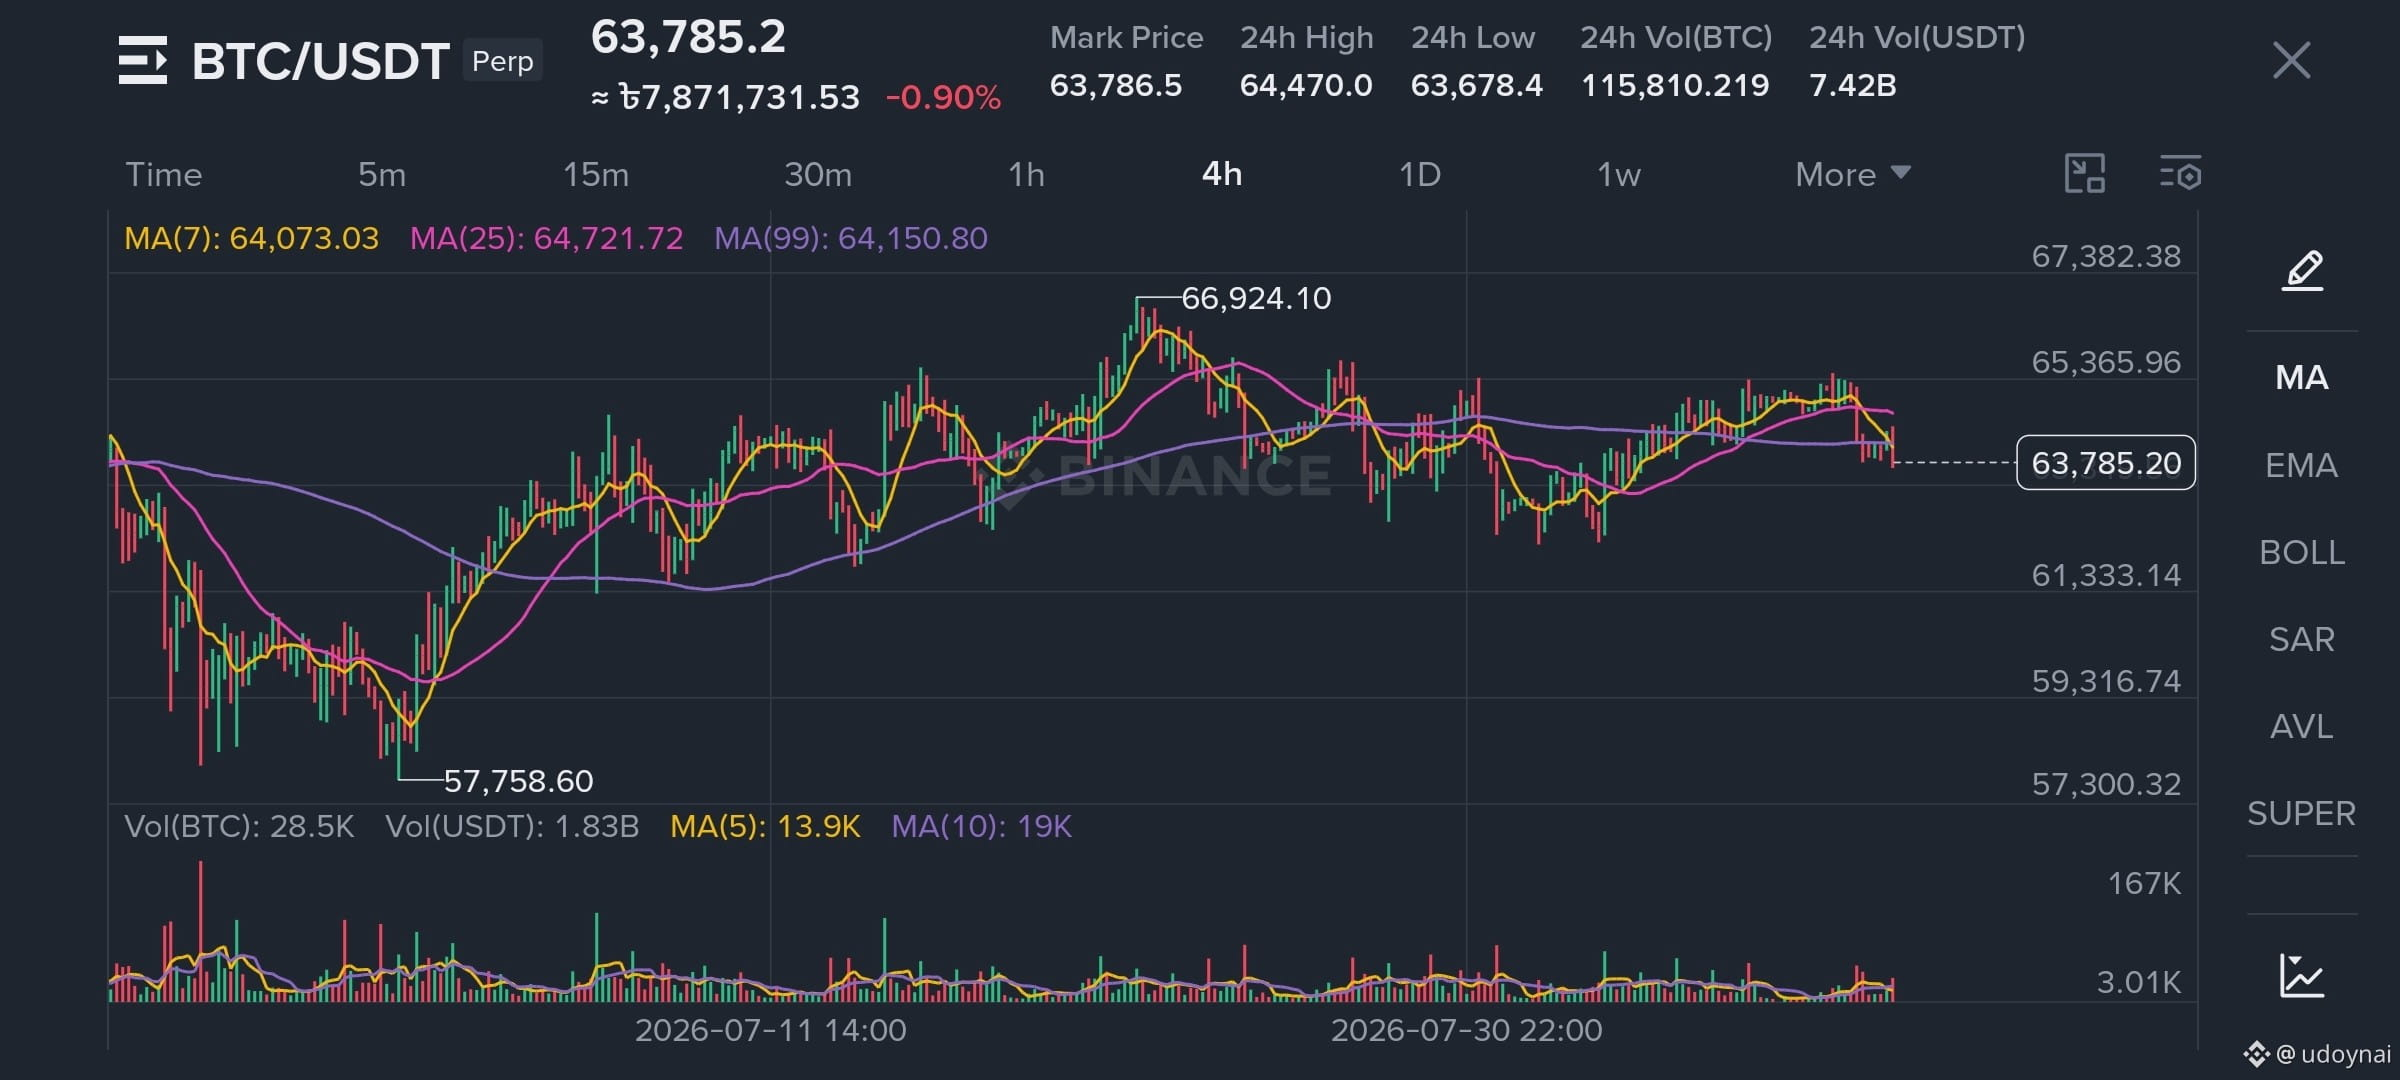Close the chart view
The width and height of the screenshot is (2400, 1080).
[2291, 60]
